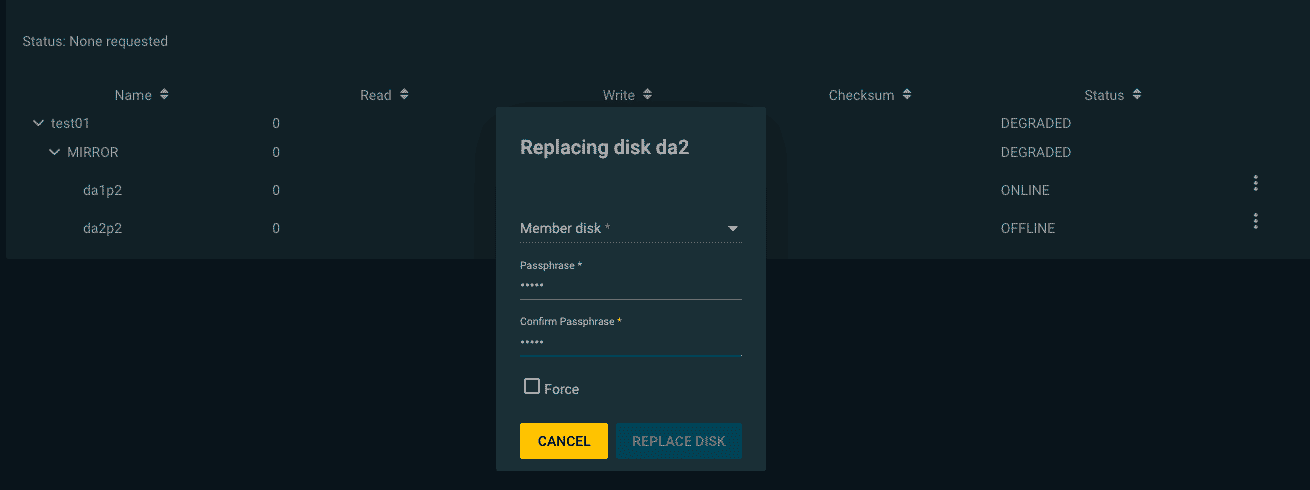This screenshot has width=1310, height=490.
Task: Sort by Write column arrows
Action: (x=647, y=95)
